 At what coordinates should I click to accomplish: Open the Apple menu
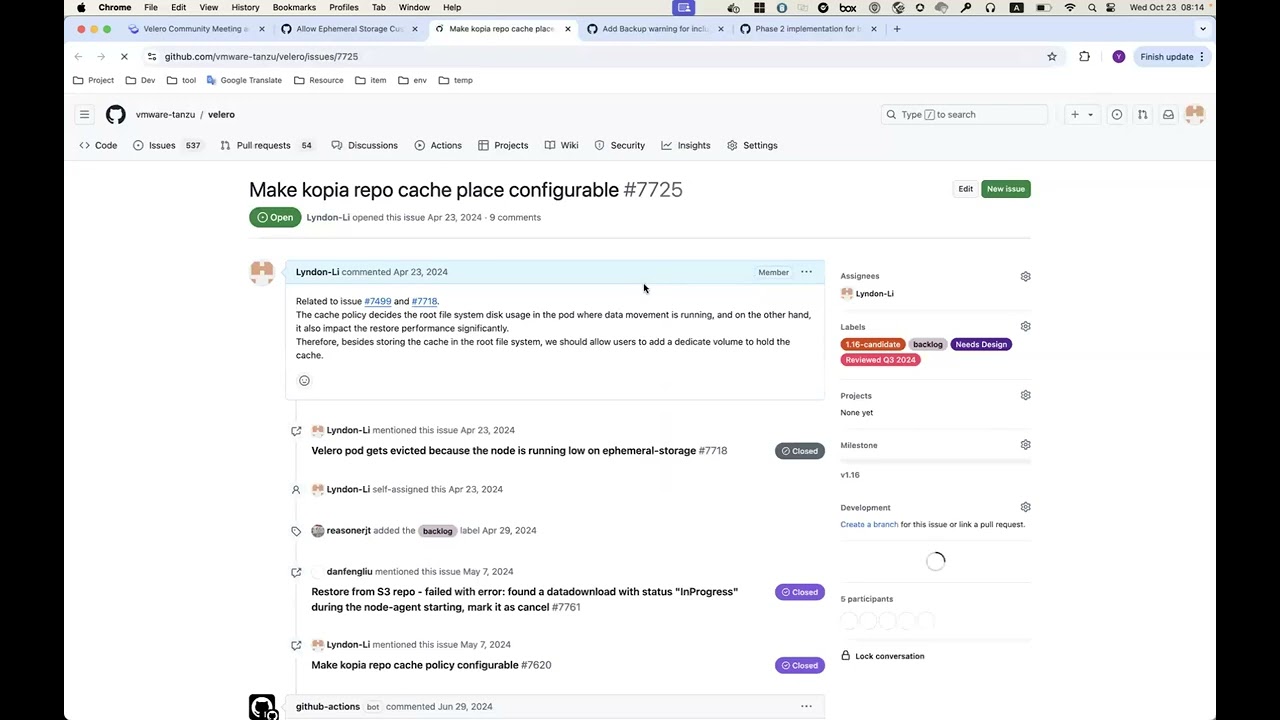pos(81,7)
